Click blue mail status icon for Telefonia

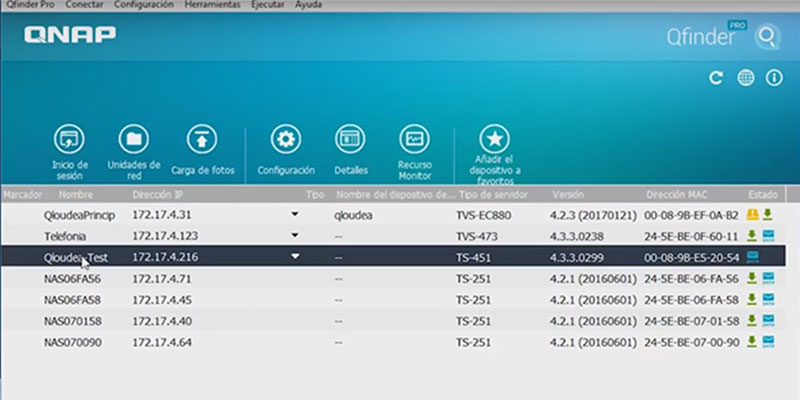click(x=768, y=236)
